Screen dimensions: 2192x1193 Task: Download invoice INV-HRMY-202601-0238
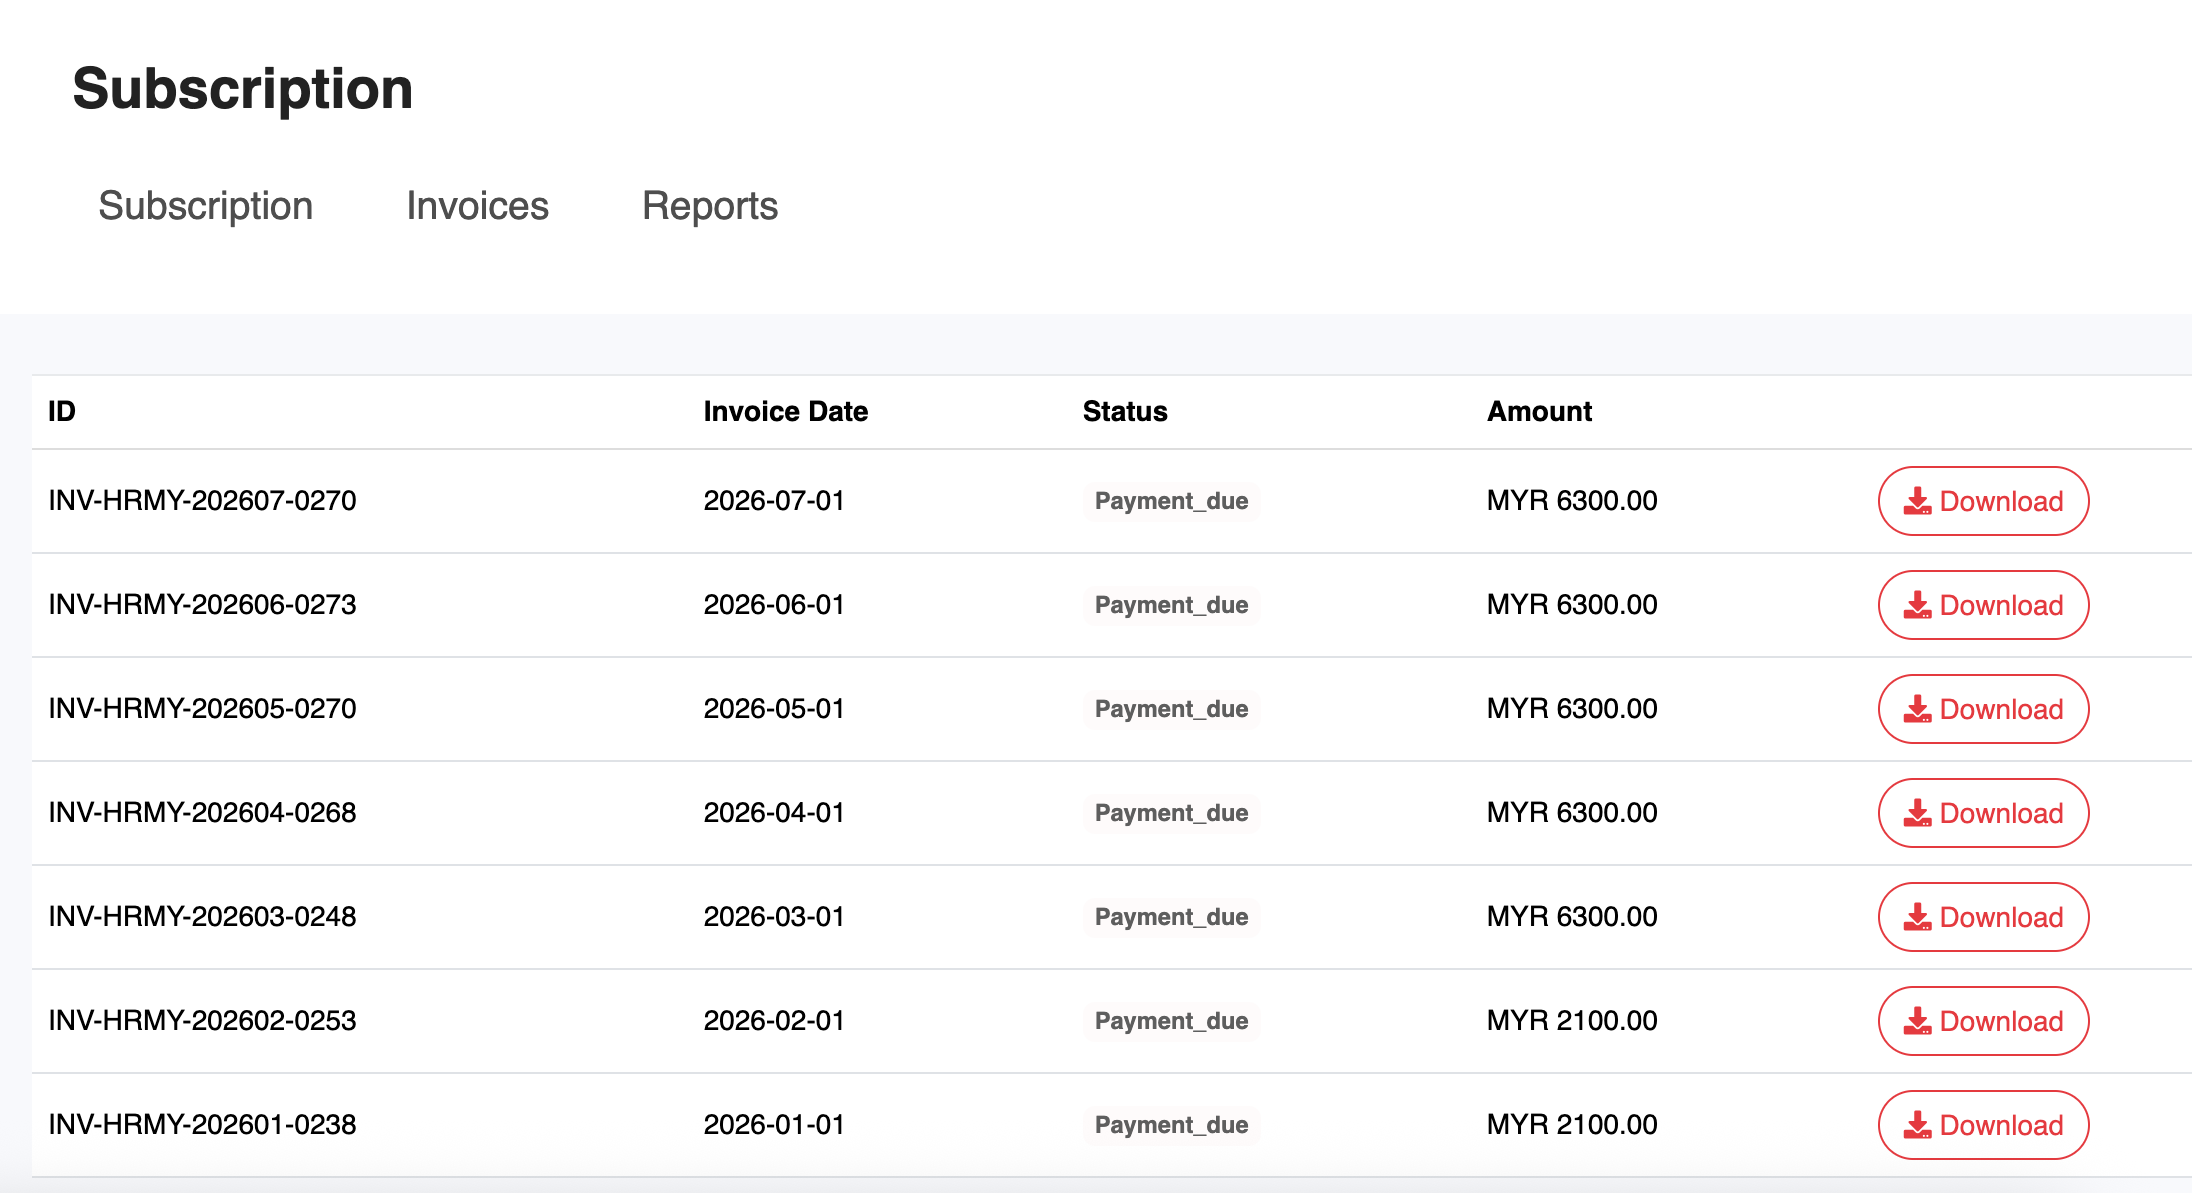point(1983,1125)
